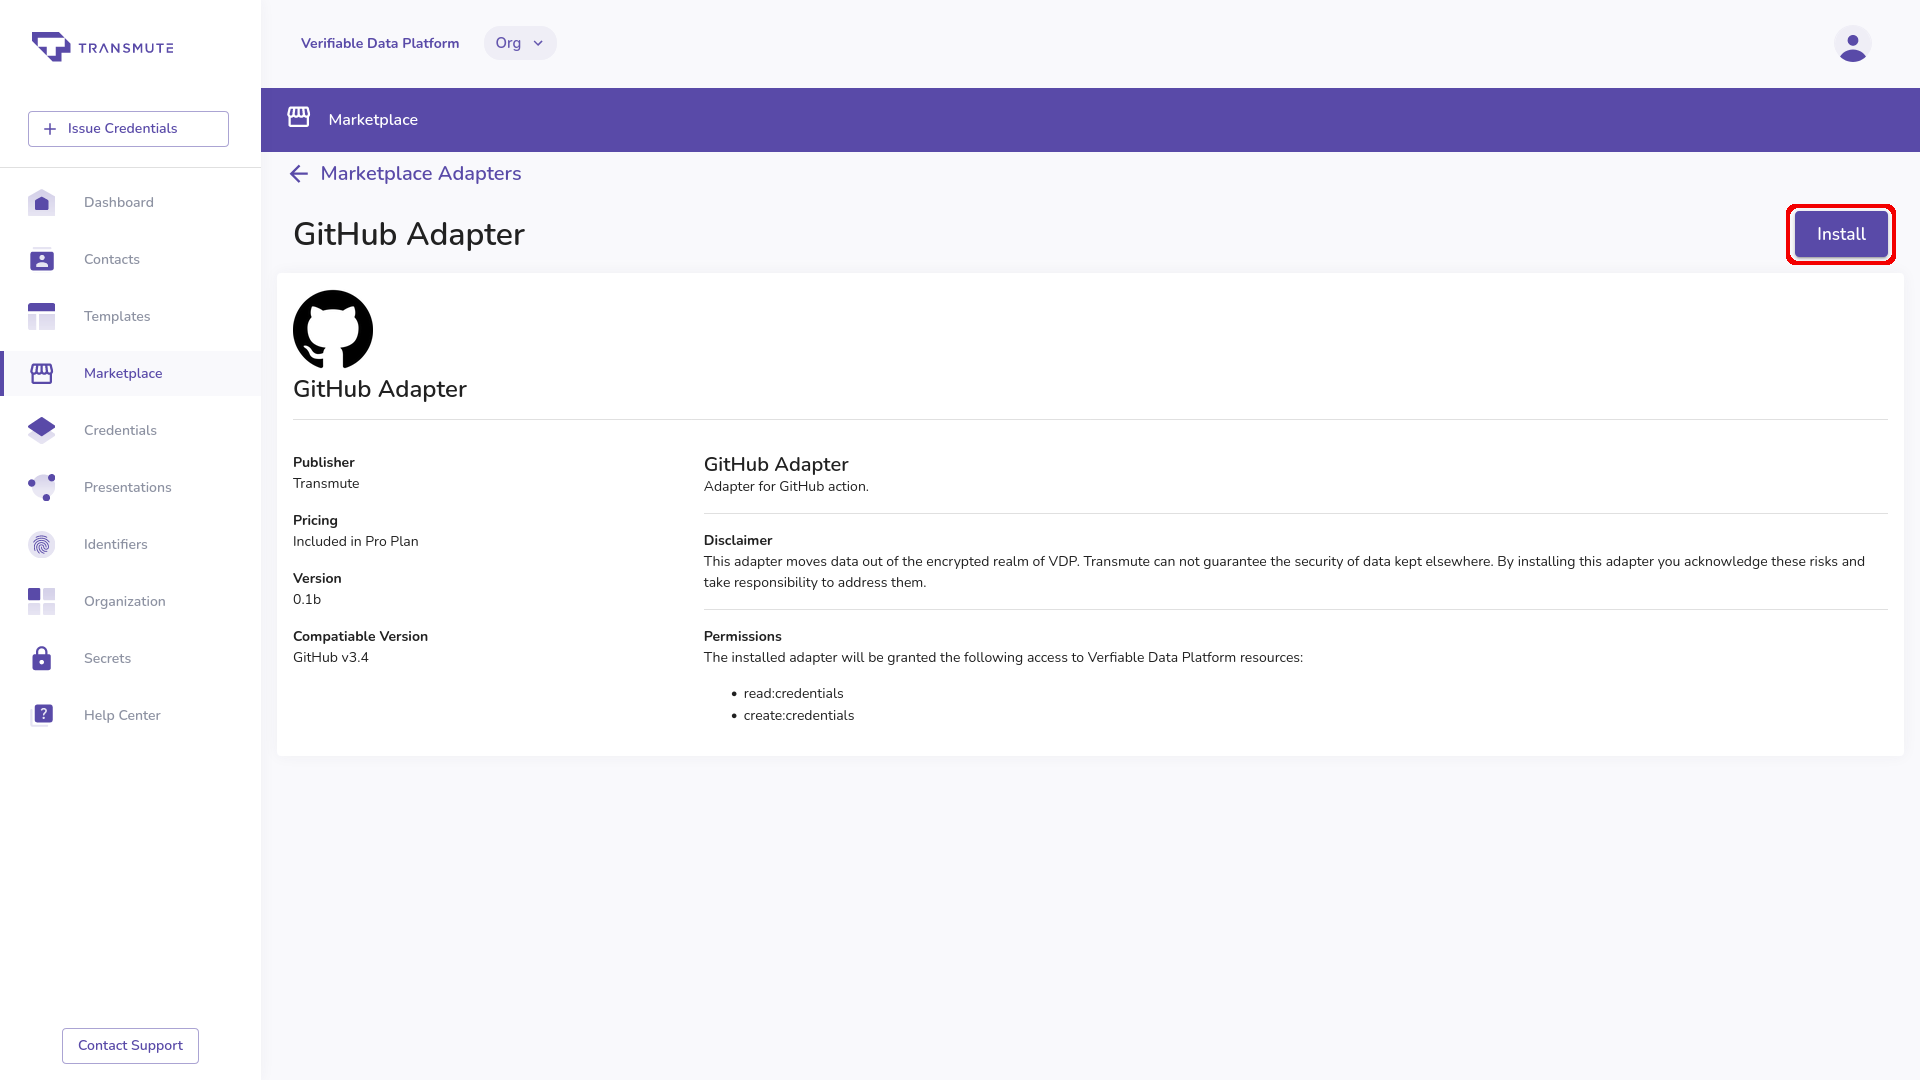
Task: Click the create:credentials permission
Action: pos(799,716)
